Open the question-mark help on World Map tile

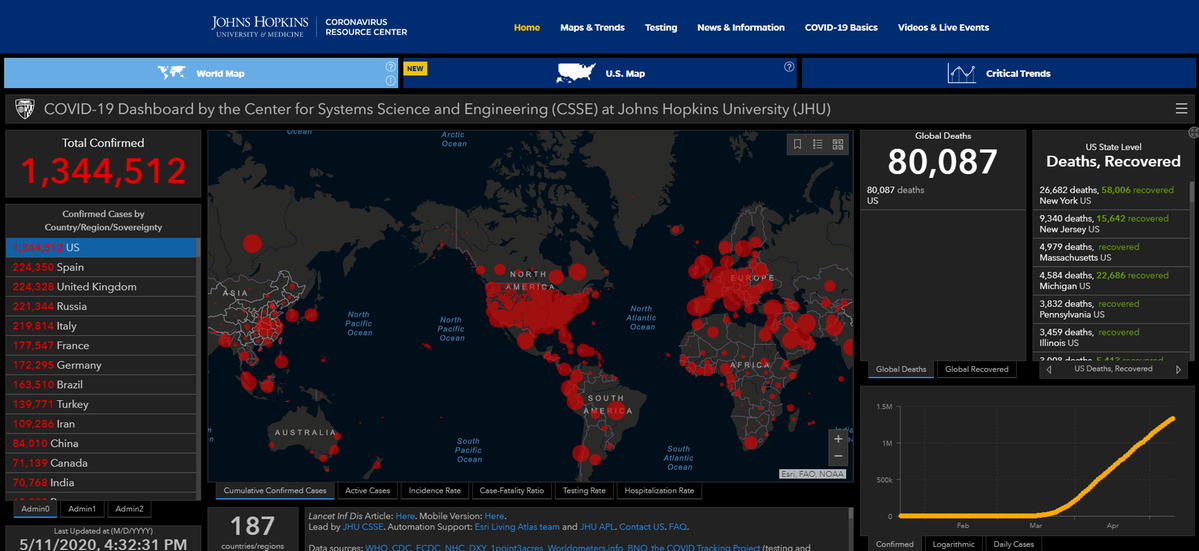(391, 66)
